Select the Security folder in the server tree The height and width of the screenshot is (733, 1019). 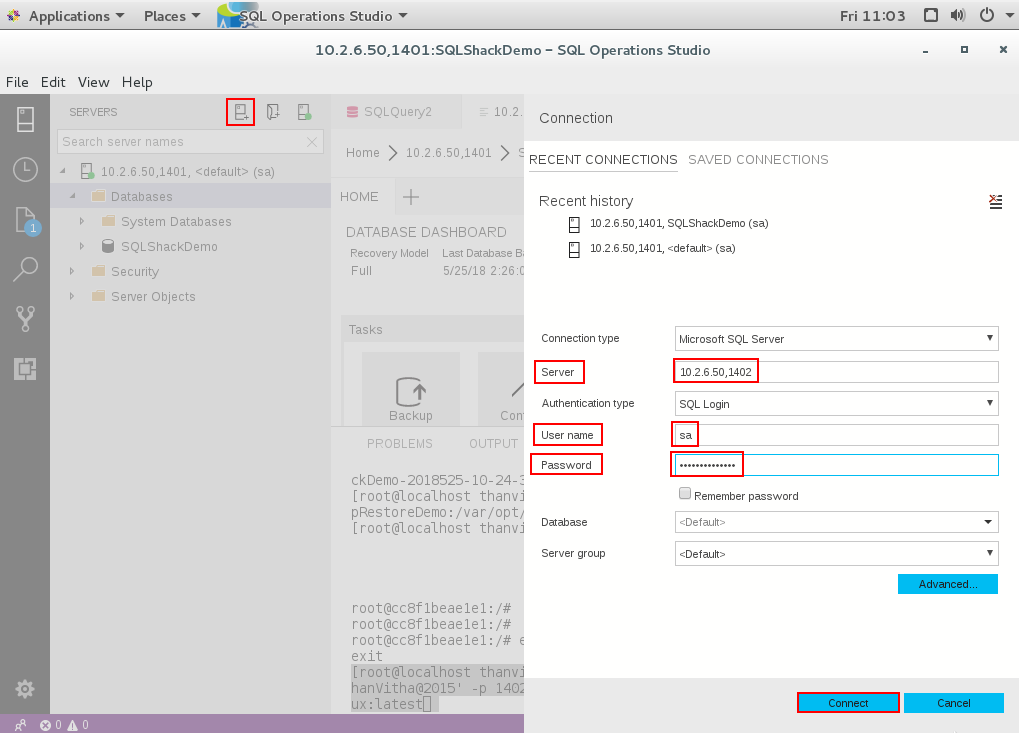pyautogui.click(x=135, y=272)
